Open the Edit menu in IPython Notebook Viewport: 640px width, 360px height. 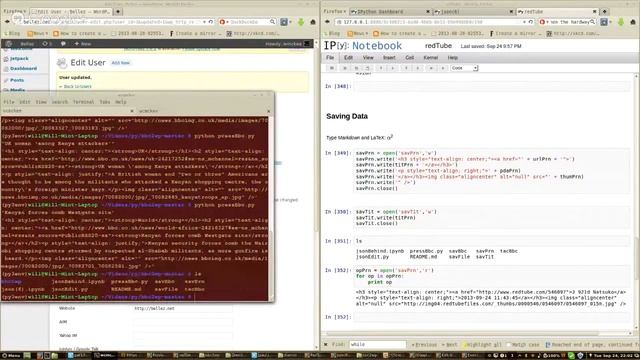(x=348, y=58)
